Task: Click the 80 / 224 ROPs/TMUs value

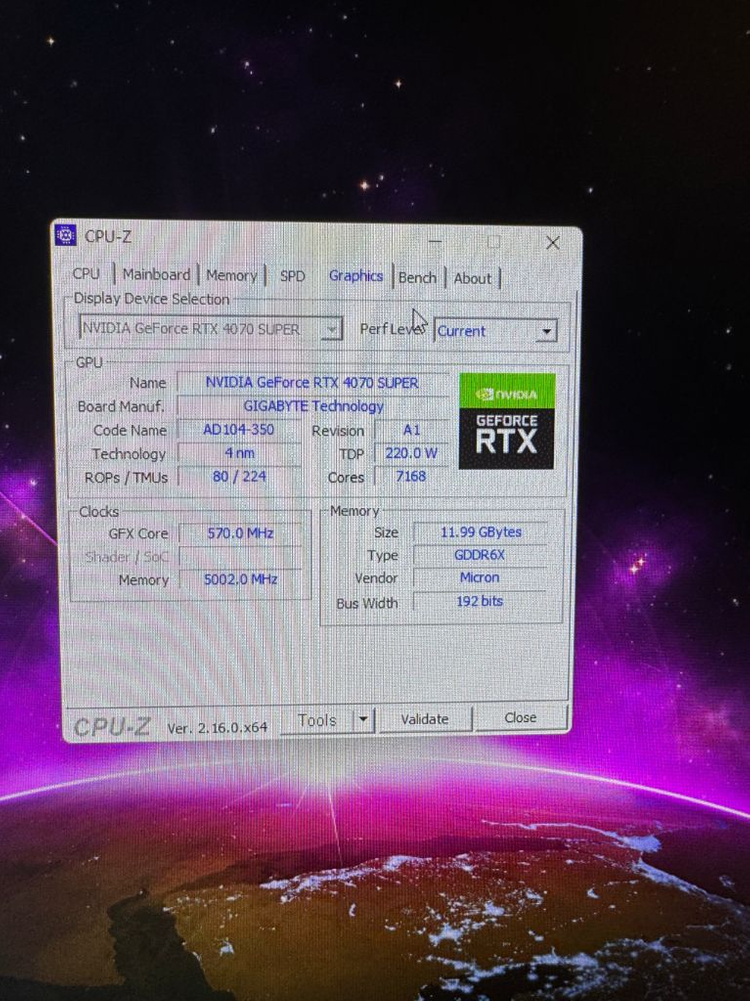Action: [239, 476]
